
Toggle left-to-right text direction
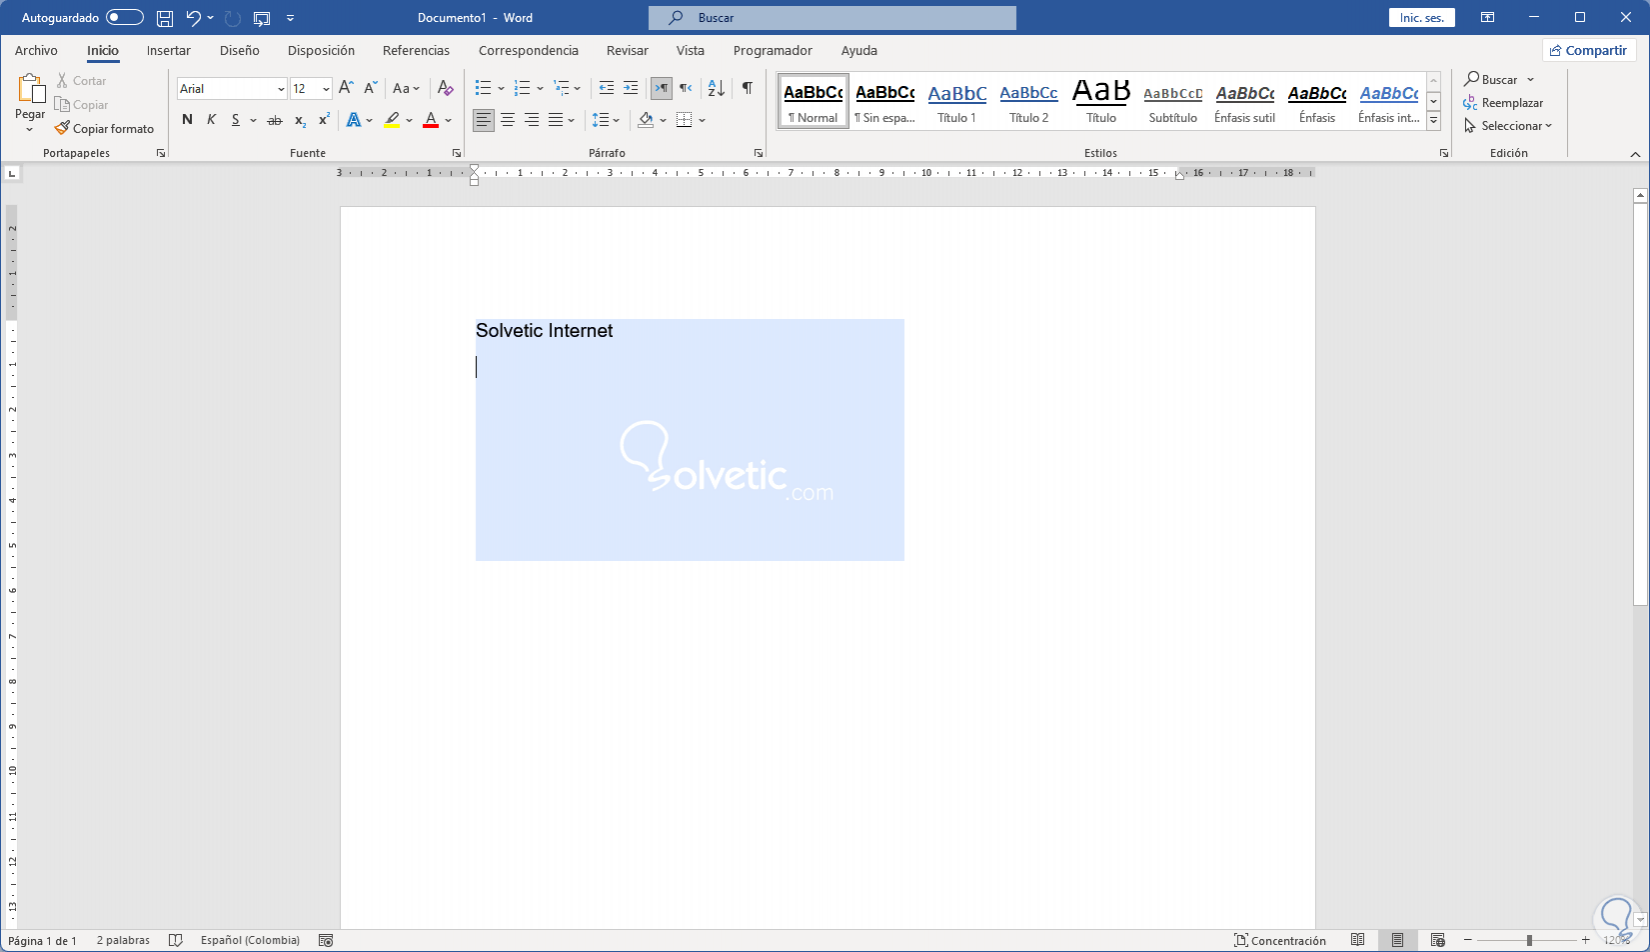tap(661, 89)
